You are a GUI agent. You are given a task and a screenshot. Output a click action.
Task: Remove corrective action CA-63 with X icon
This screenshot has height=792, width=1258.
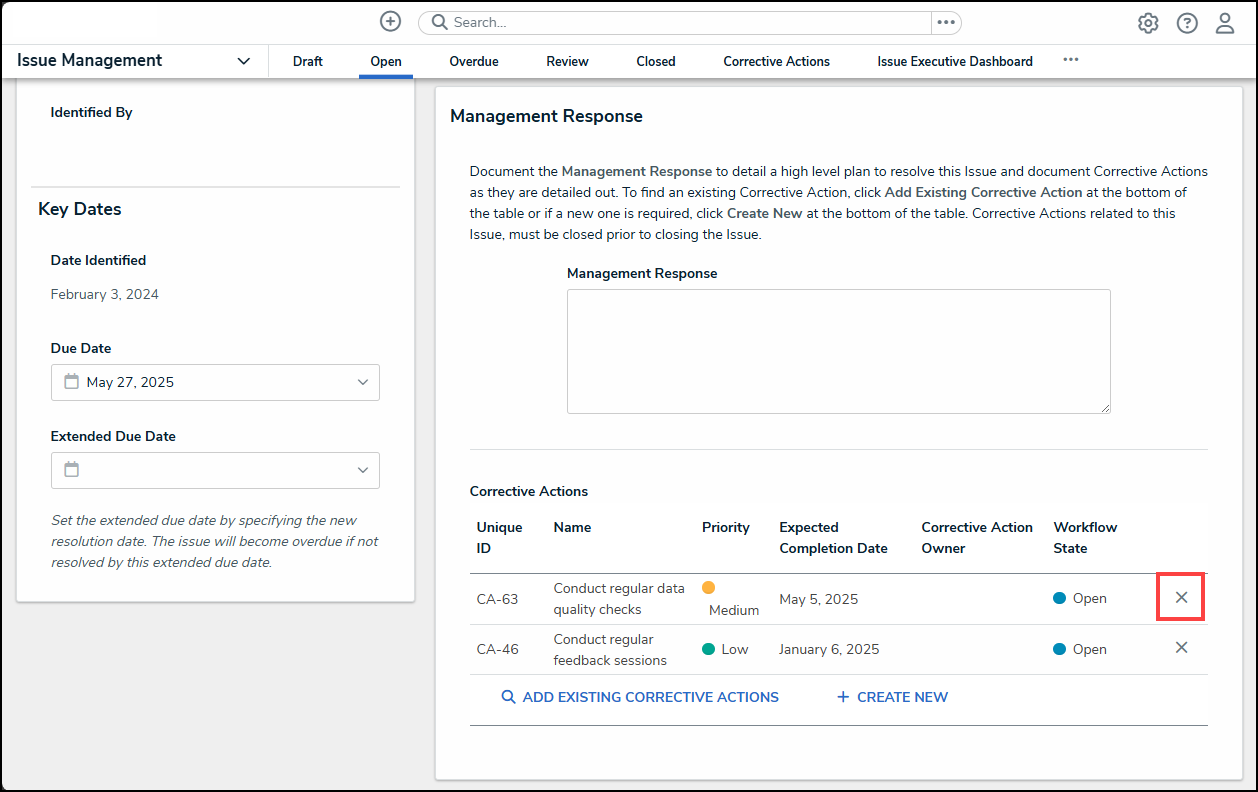[x=1181, y=597]
